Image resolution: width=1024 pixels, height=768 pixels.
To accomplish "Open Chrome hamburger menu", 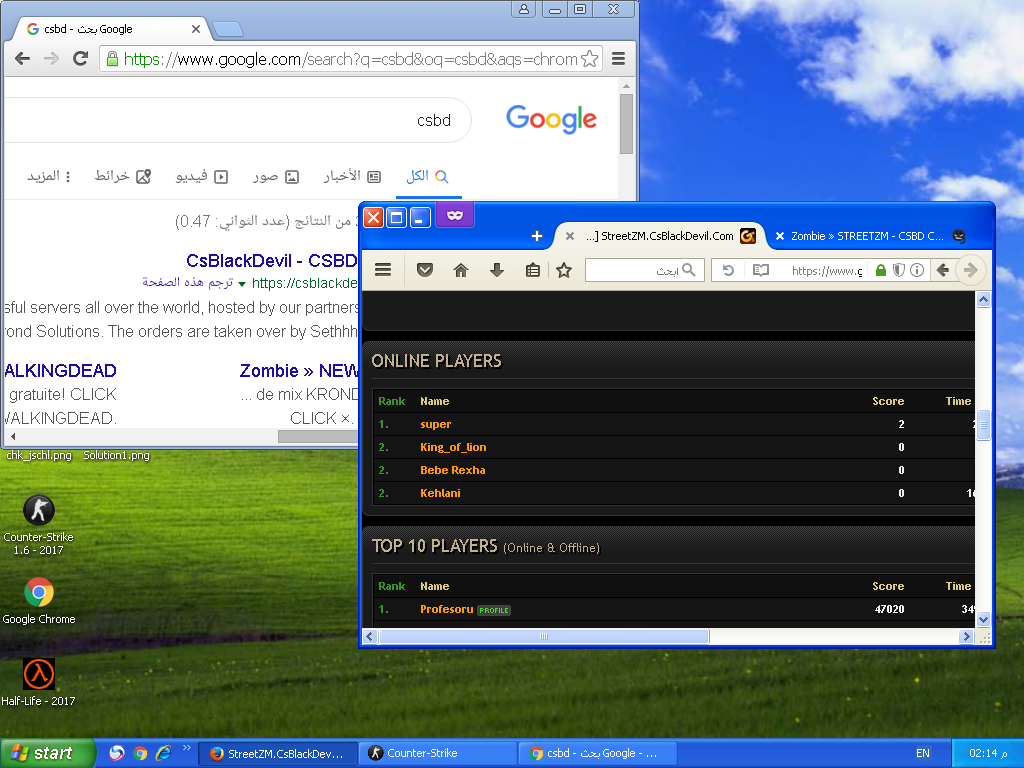I will pyautogui.click(x=618, y=59).
